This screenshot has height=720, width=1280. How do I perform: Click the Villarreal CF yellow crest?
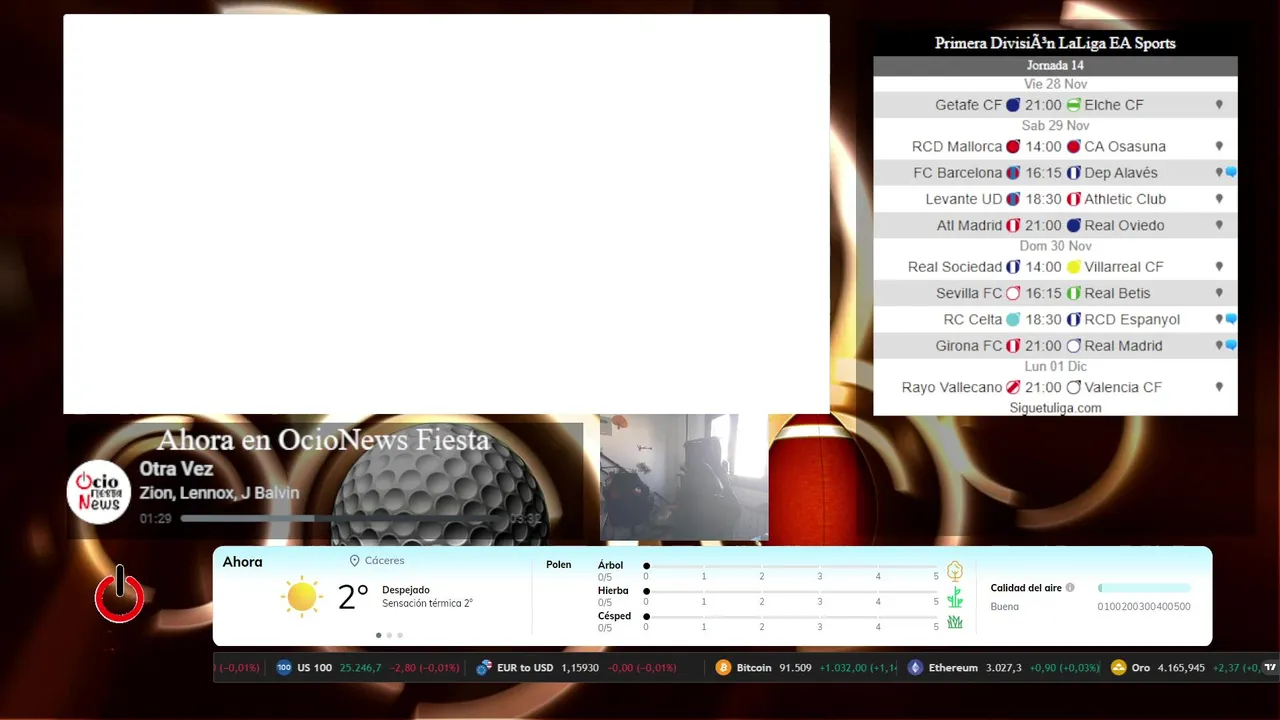(1074, 267)
